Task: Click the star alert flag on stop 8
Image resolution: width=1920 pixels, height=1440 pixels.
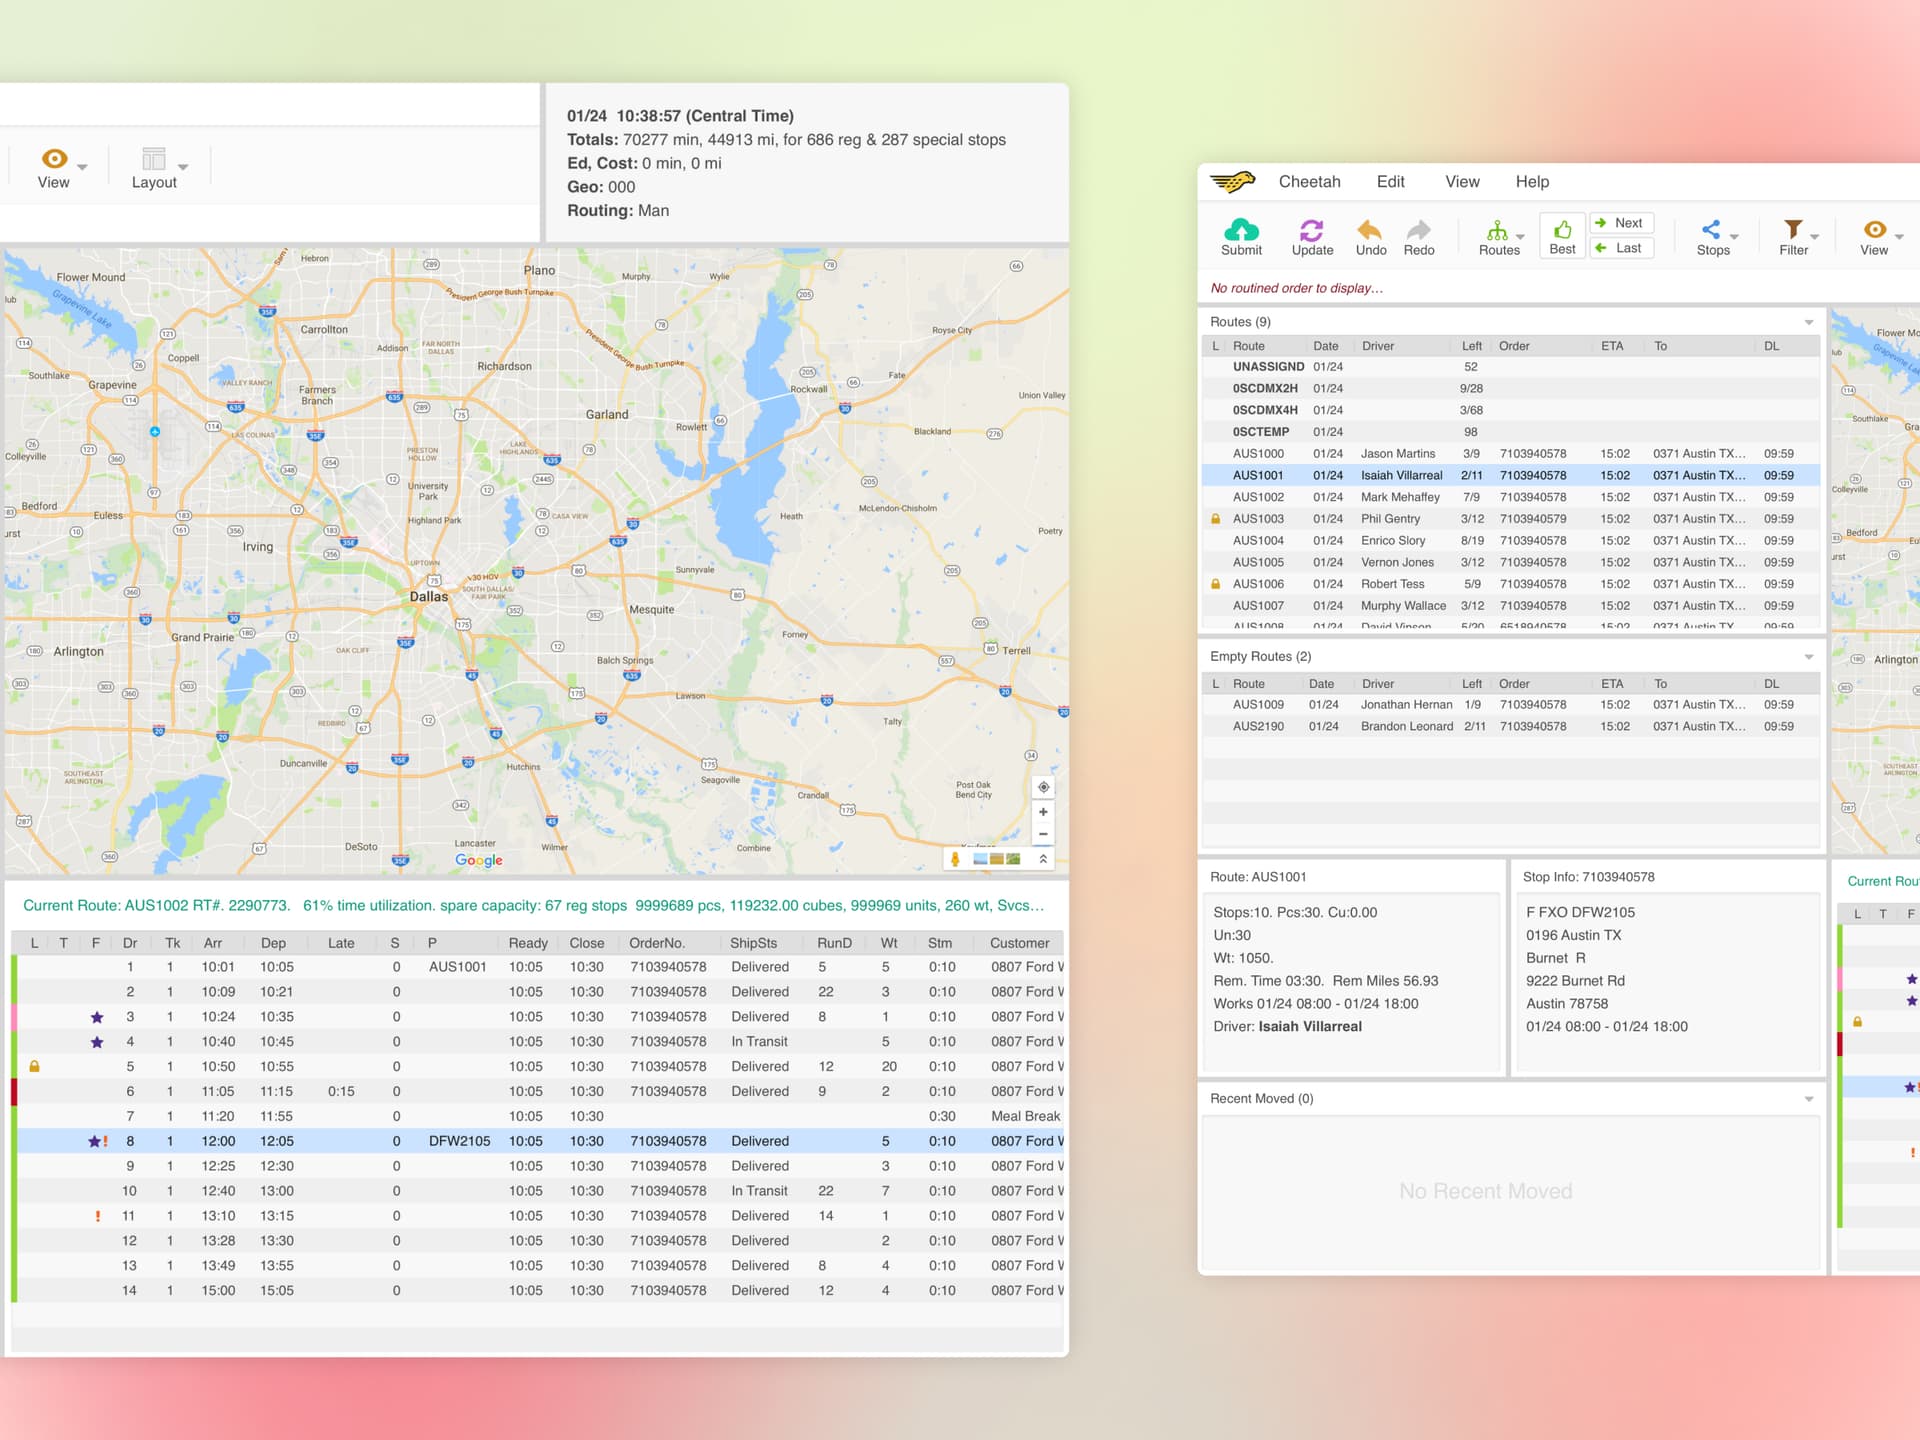Action: pyautogui.click(x=98, y=1141)
